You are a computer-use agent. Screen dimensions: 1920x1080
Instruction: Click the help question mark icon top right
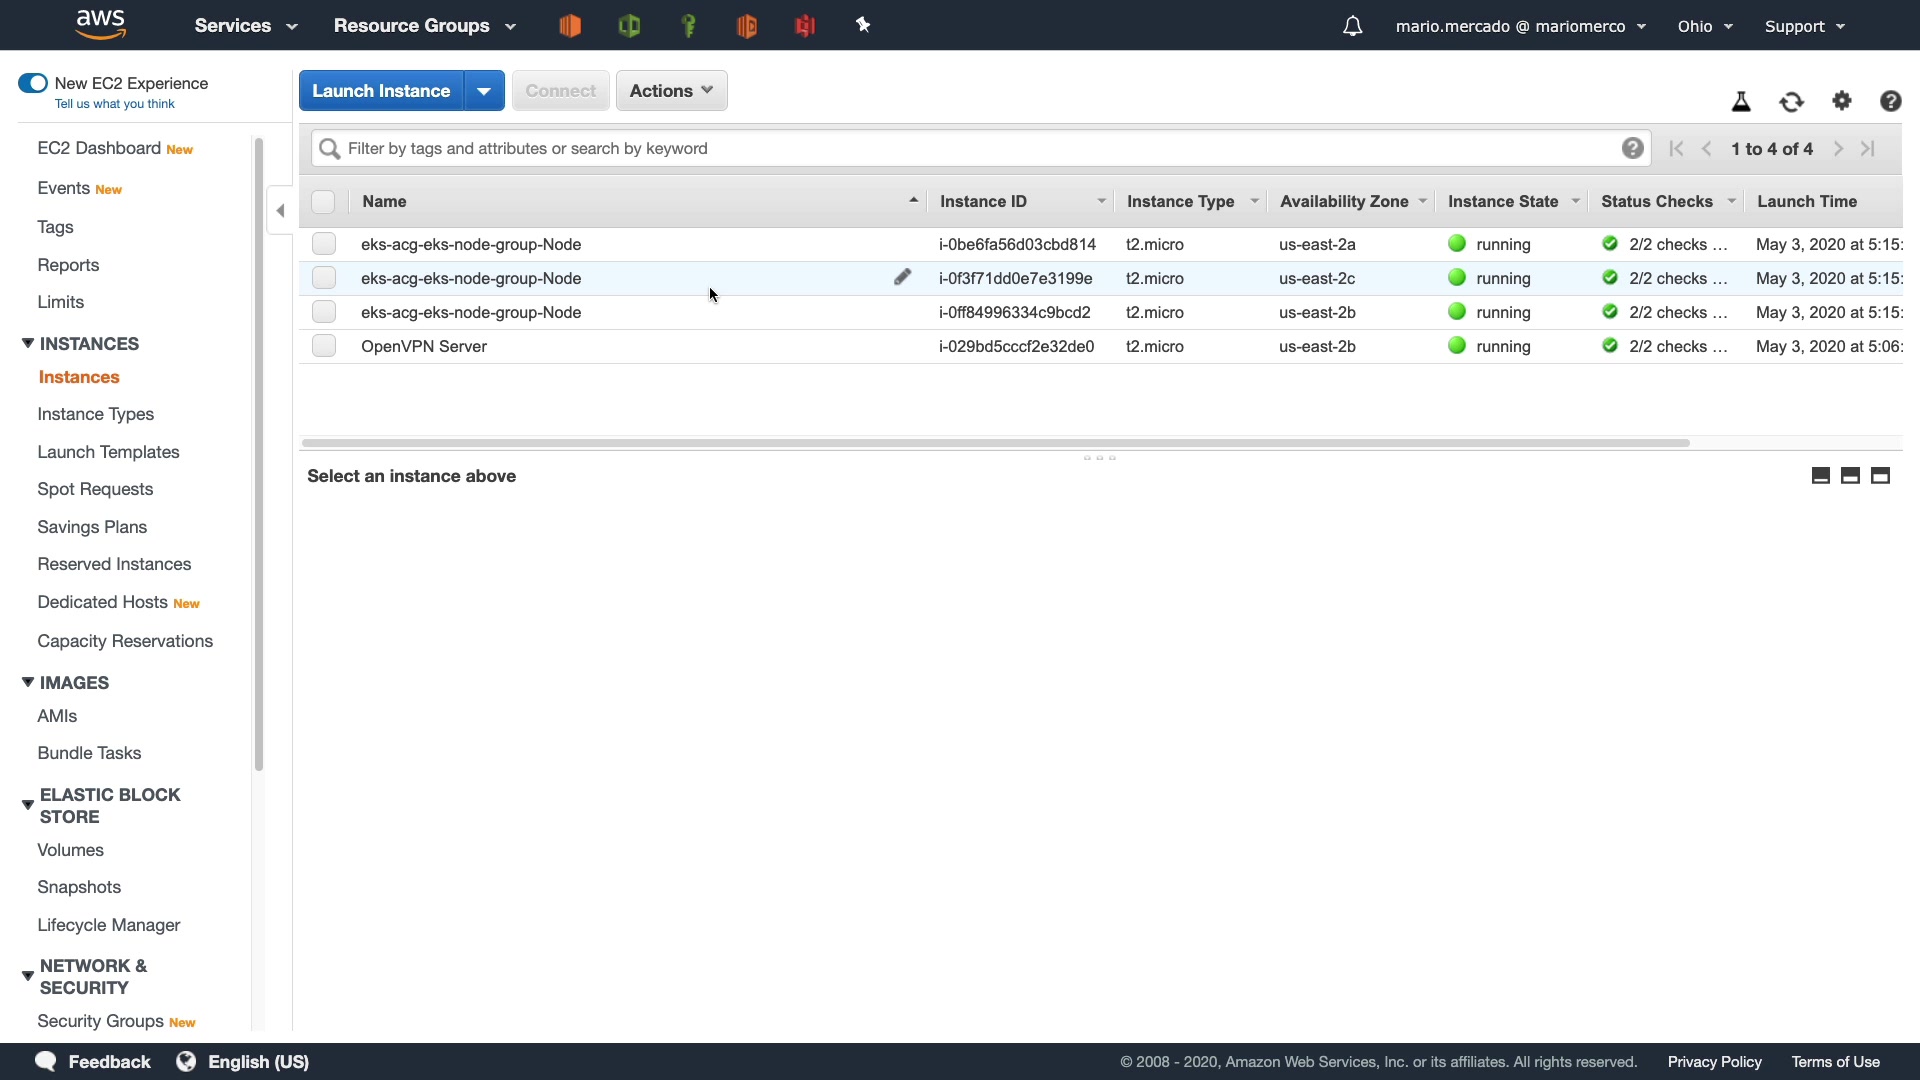pos(1890,101)
